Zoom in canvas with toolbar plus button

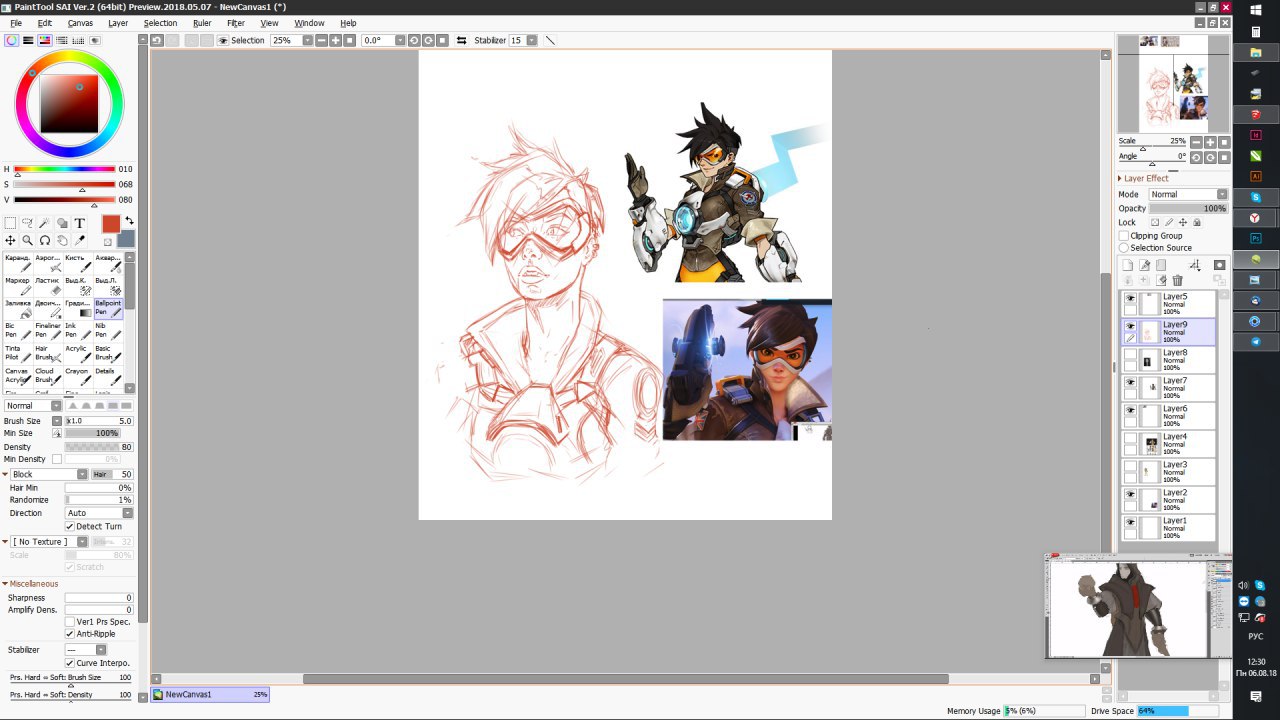335,40
